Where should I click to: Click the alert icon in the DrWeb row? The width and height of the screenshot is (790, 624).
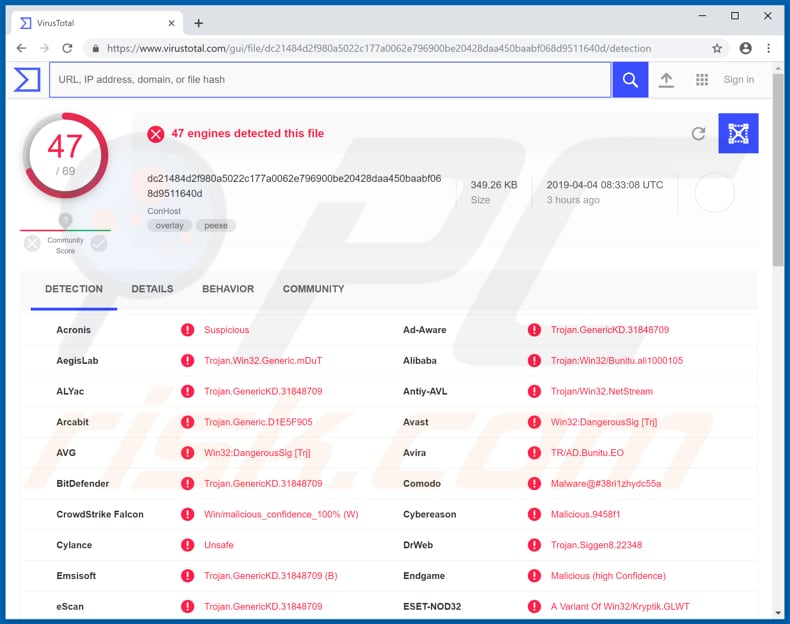pyautogui.click(x=534, y=545)
